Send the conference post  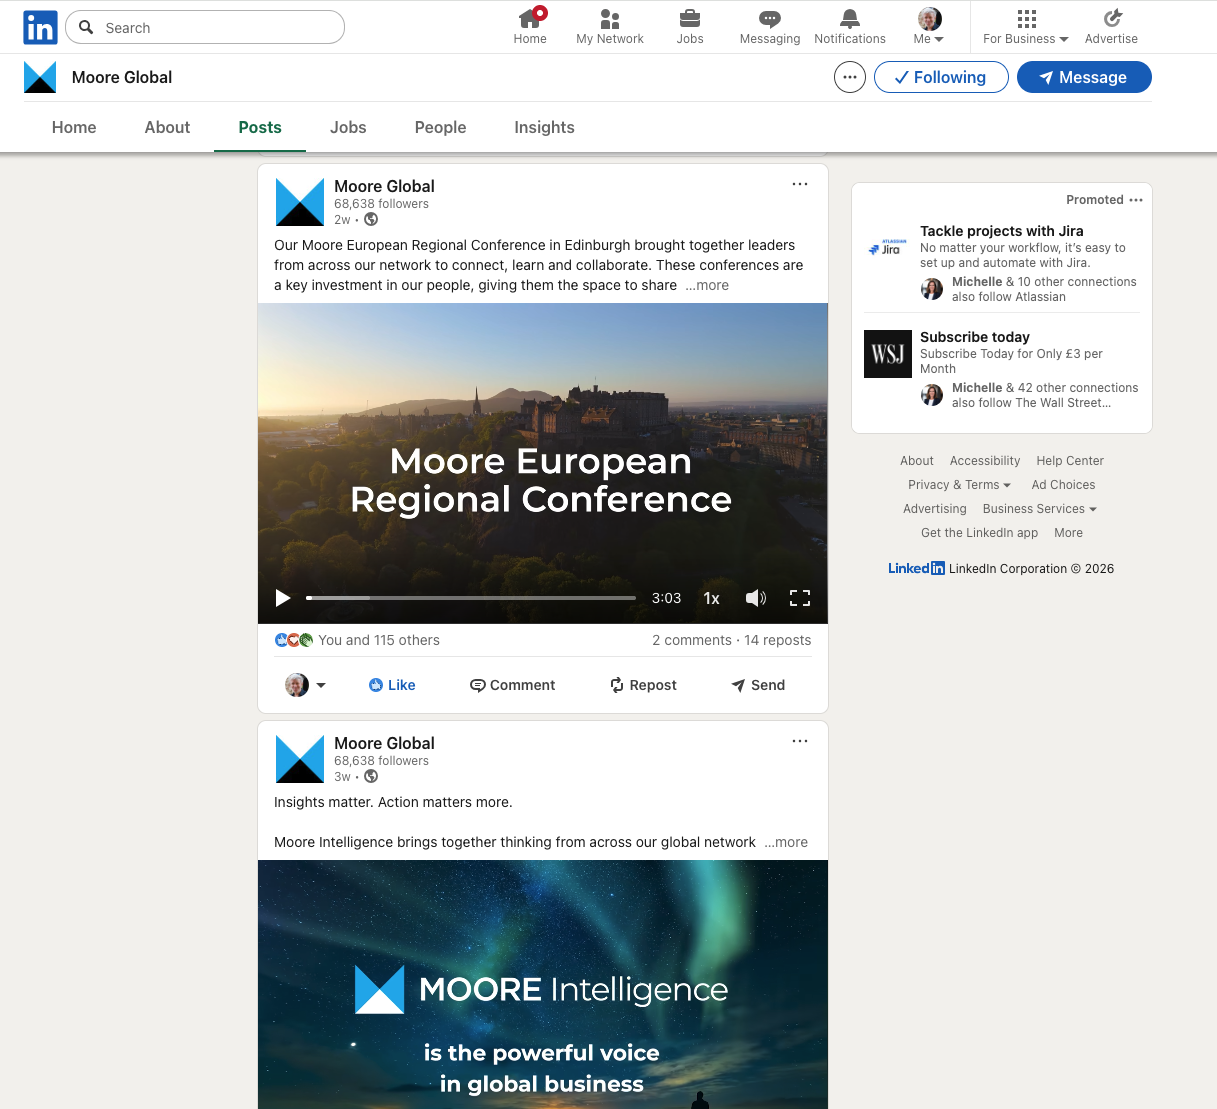pos(758,685)
